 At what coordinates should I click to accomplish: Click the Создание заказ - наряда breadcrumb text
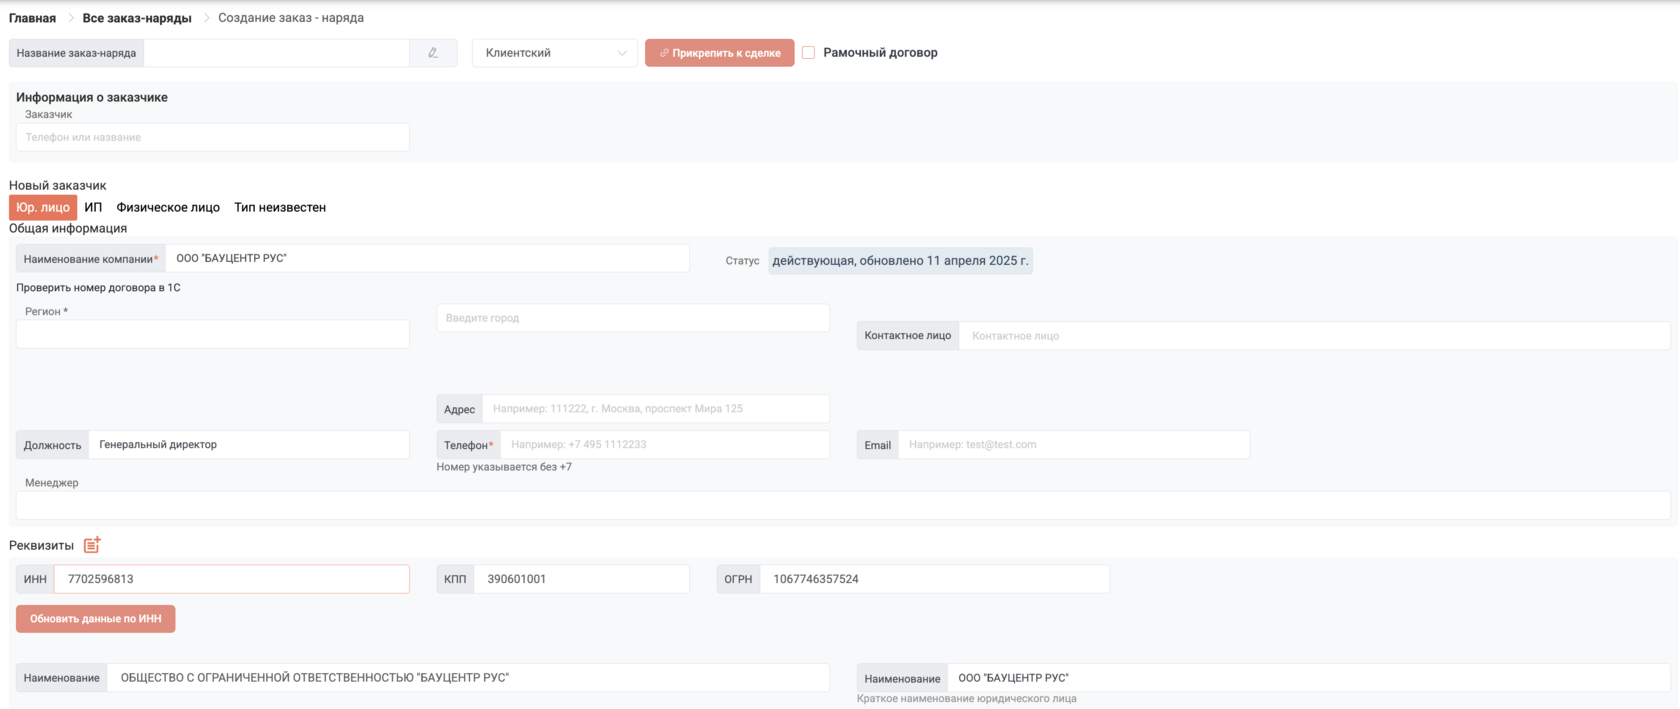tap(291, 18)
